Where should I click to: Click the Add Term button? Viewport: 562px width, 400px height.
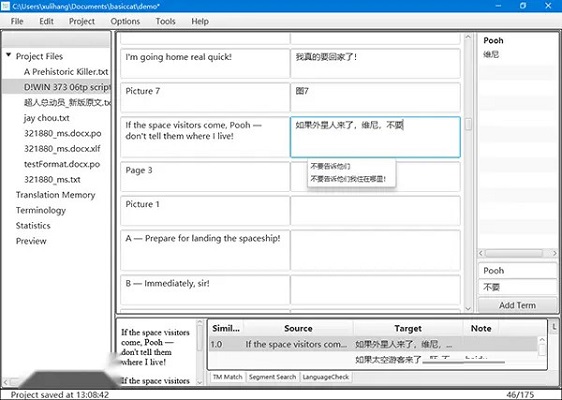tap(517, 305)
